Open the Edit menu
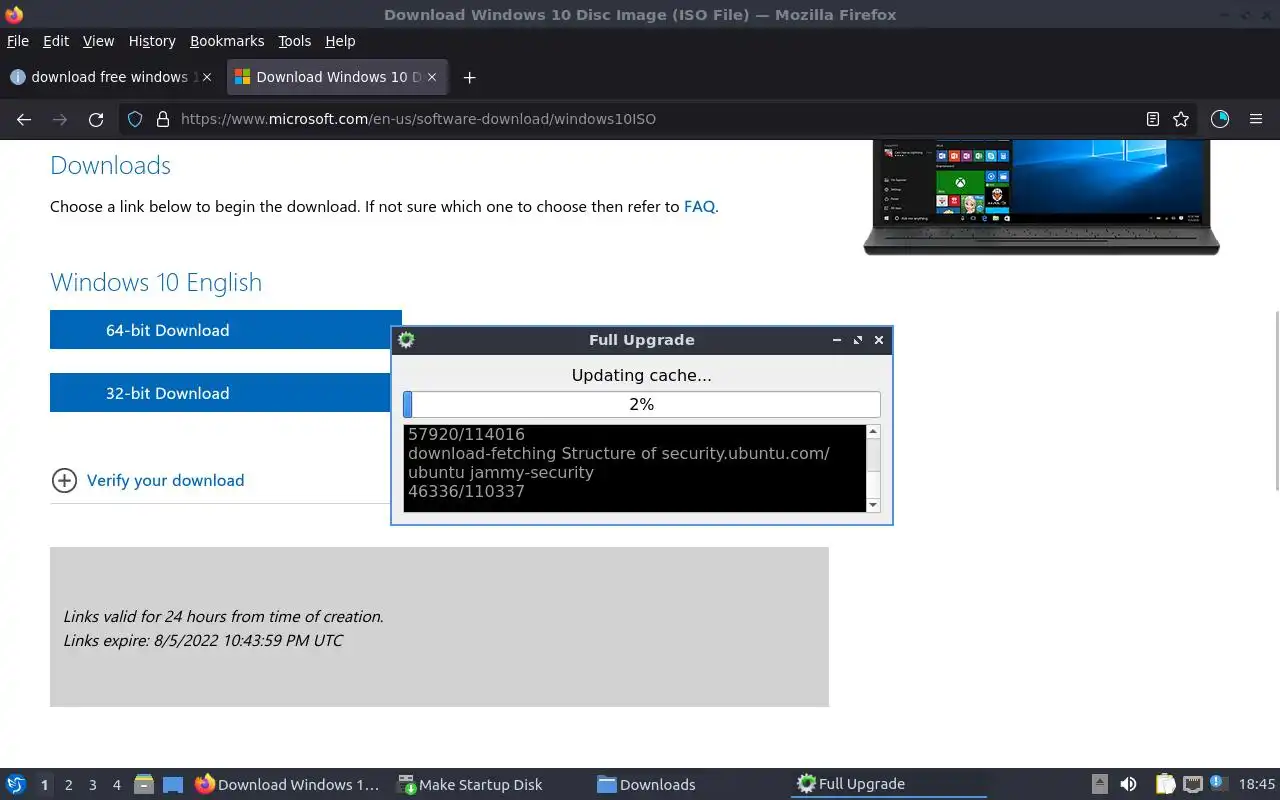 click(56, 41)
